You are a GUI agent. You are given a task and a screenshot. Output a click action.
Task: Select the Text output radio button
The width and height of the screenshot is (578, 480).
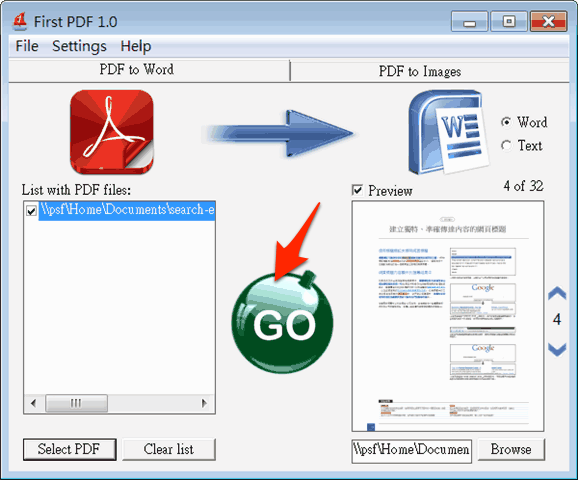click(506, 145)
